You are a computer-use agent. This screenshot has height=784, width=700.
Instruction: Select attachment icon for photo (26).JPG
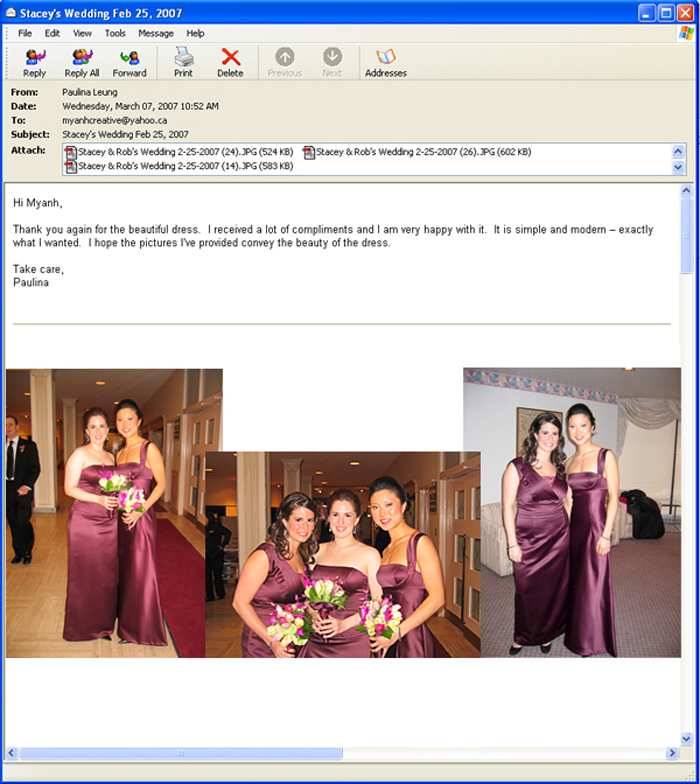(309, 152)
